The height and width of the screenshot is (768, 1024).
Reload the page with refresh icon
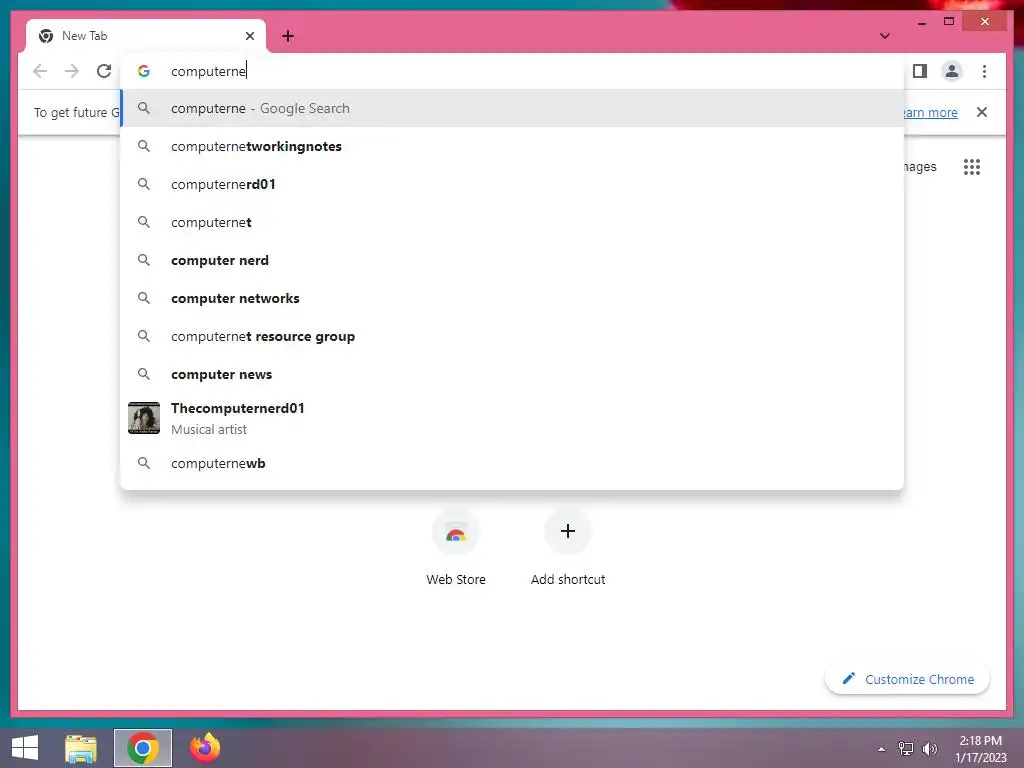104,71
